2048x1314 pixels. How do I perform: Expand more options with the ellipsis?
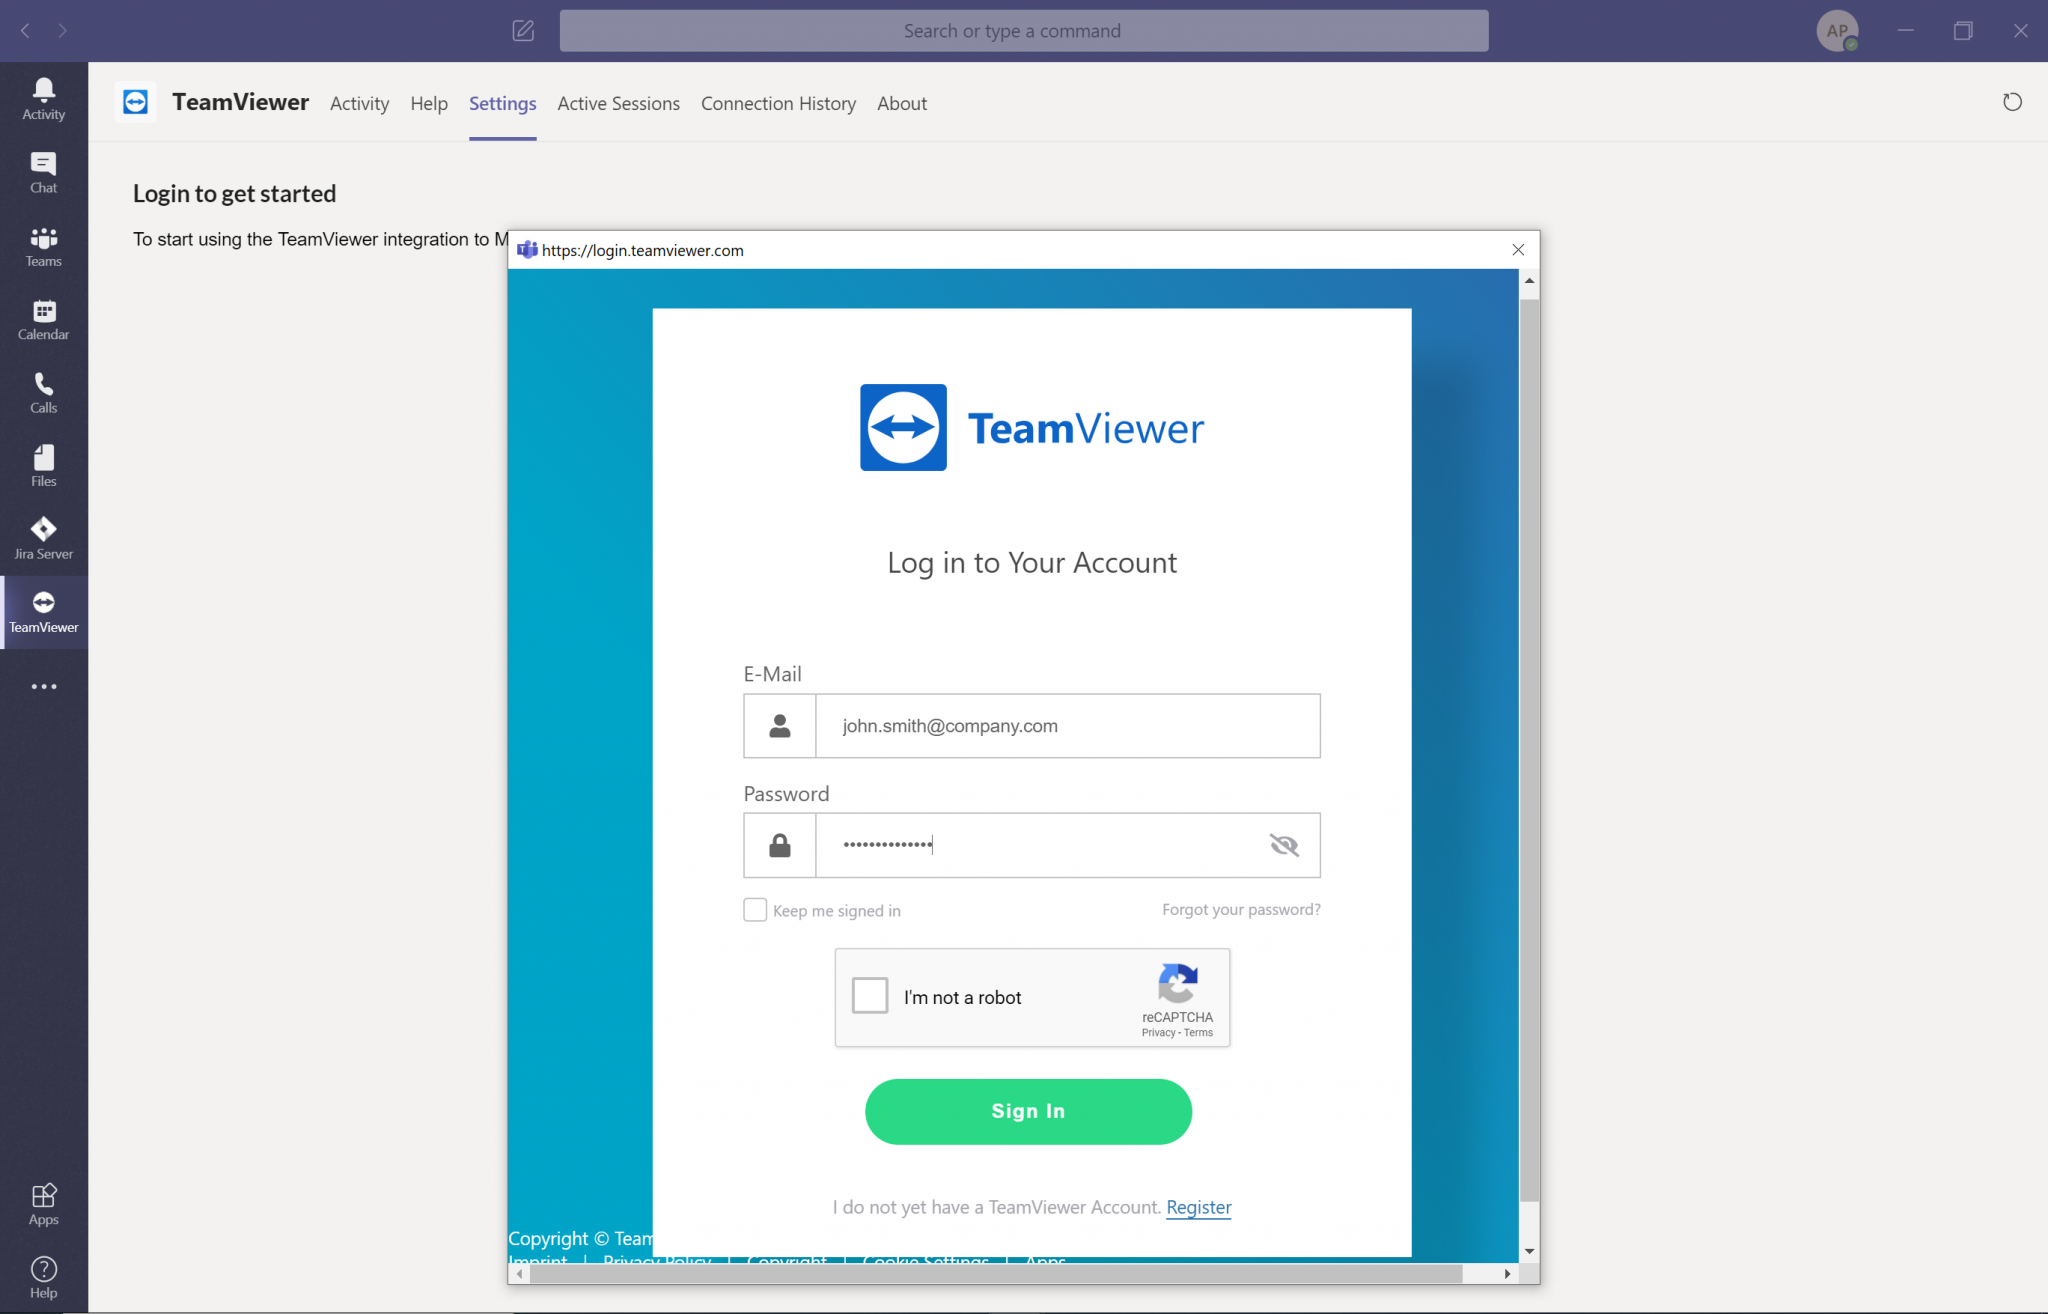[43, 686]
